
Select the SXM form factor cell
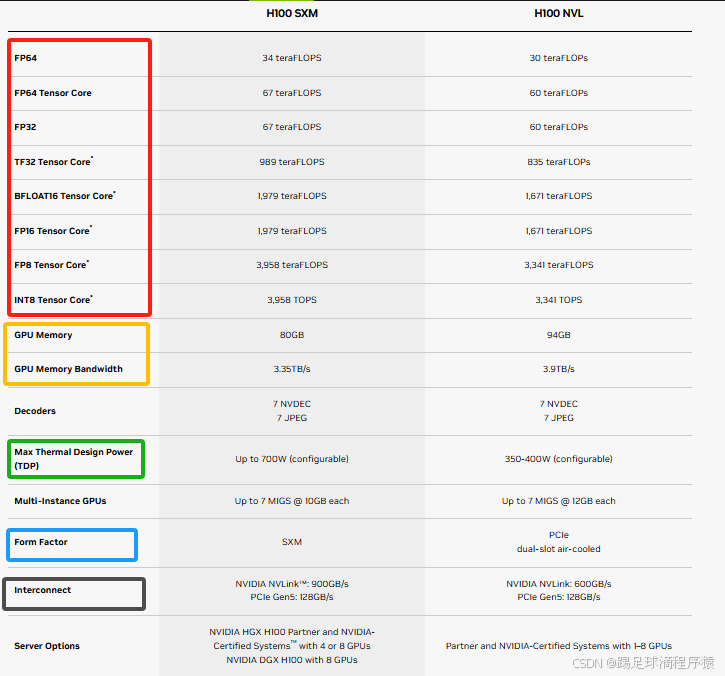[292, 542]
